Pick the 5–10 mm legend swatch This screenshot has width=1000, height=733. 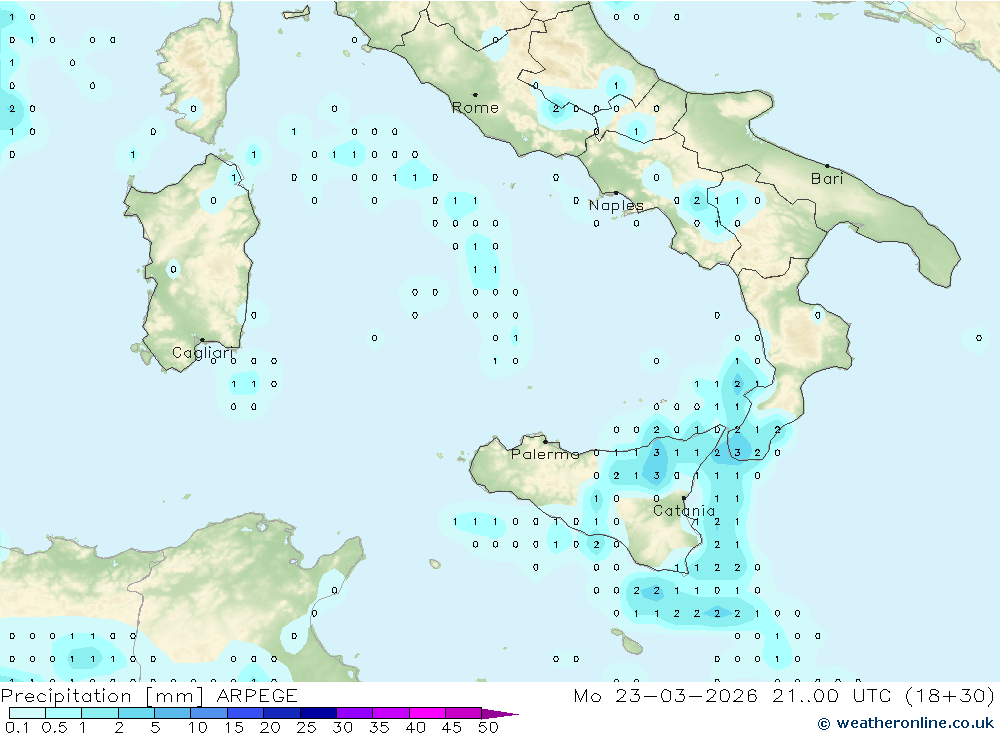[x=172, y=713]
